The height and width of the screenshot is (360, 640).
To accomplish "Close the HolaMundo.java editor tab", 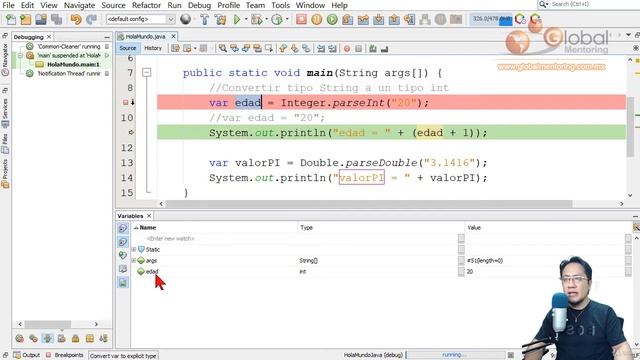I will coord(173,36).
